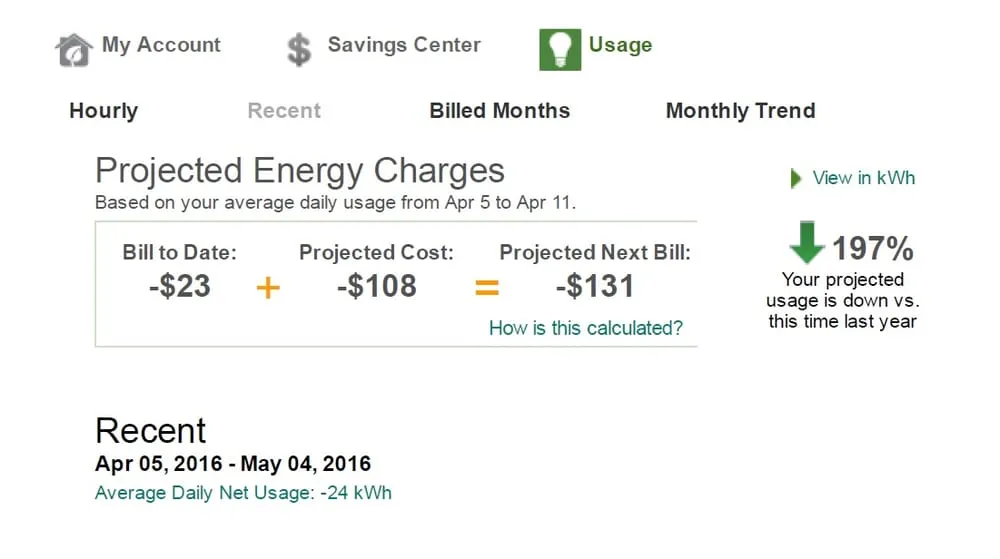This screenshot has height=559, width=1000.
Task: Click the Average Daily Net Usage text
Action: [x=243, y=493]
